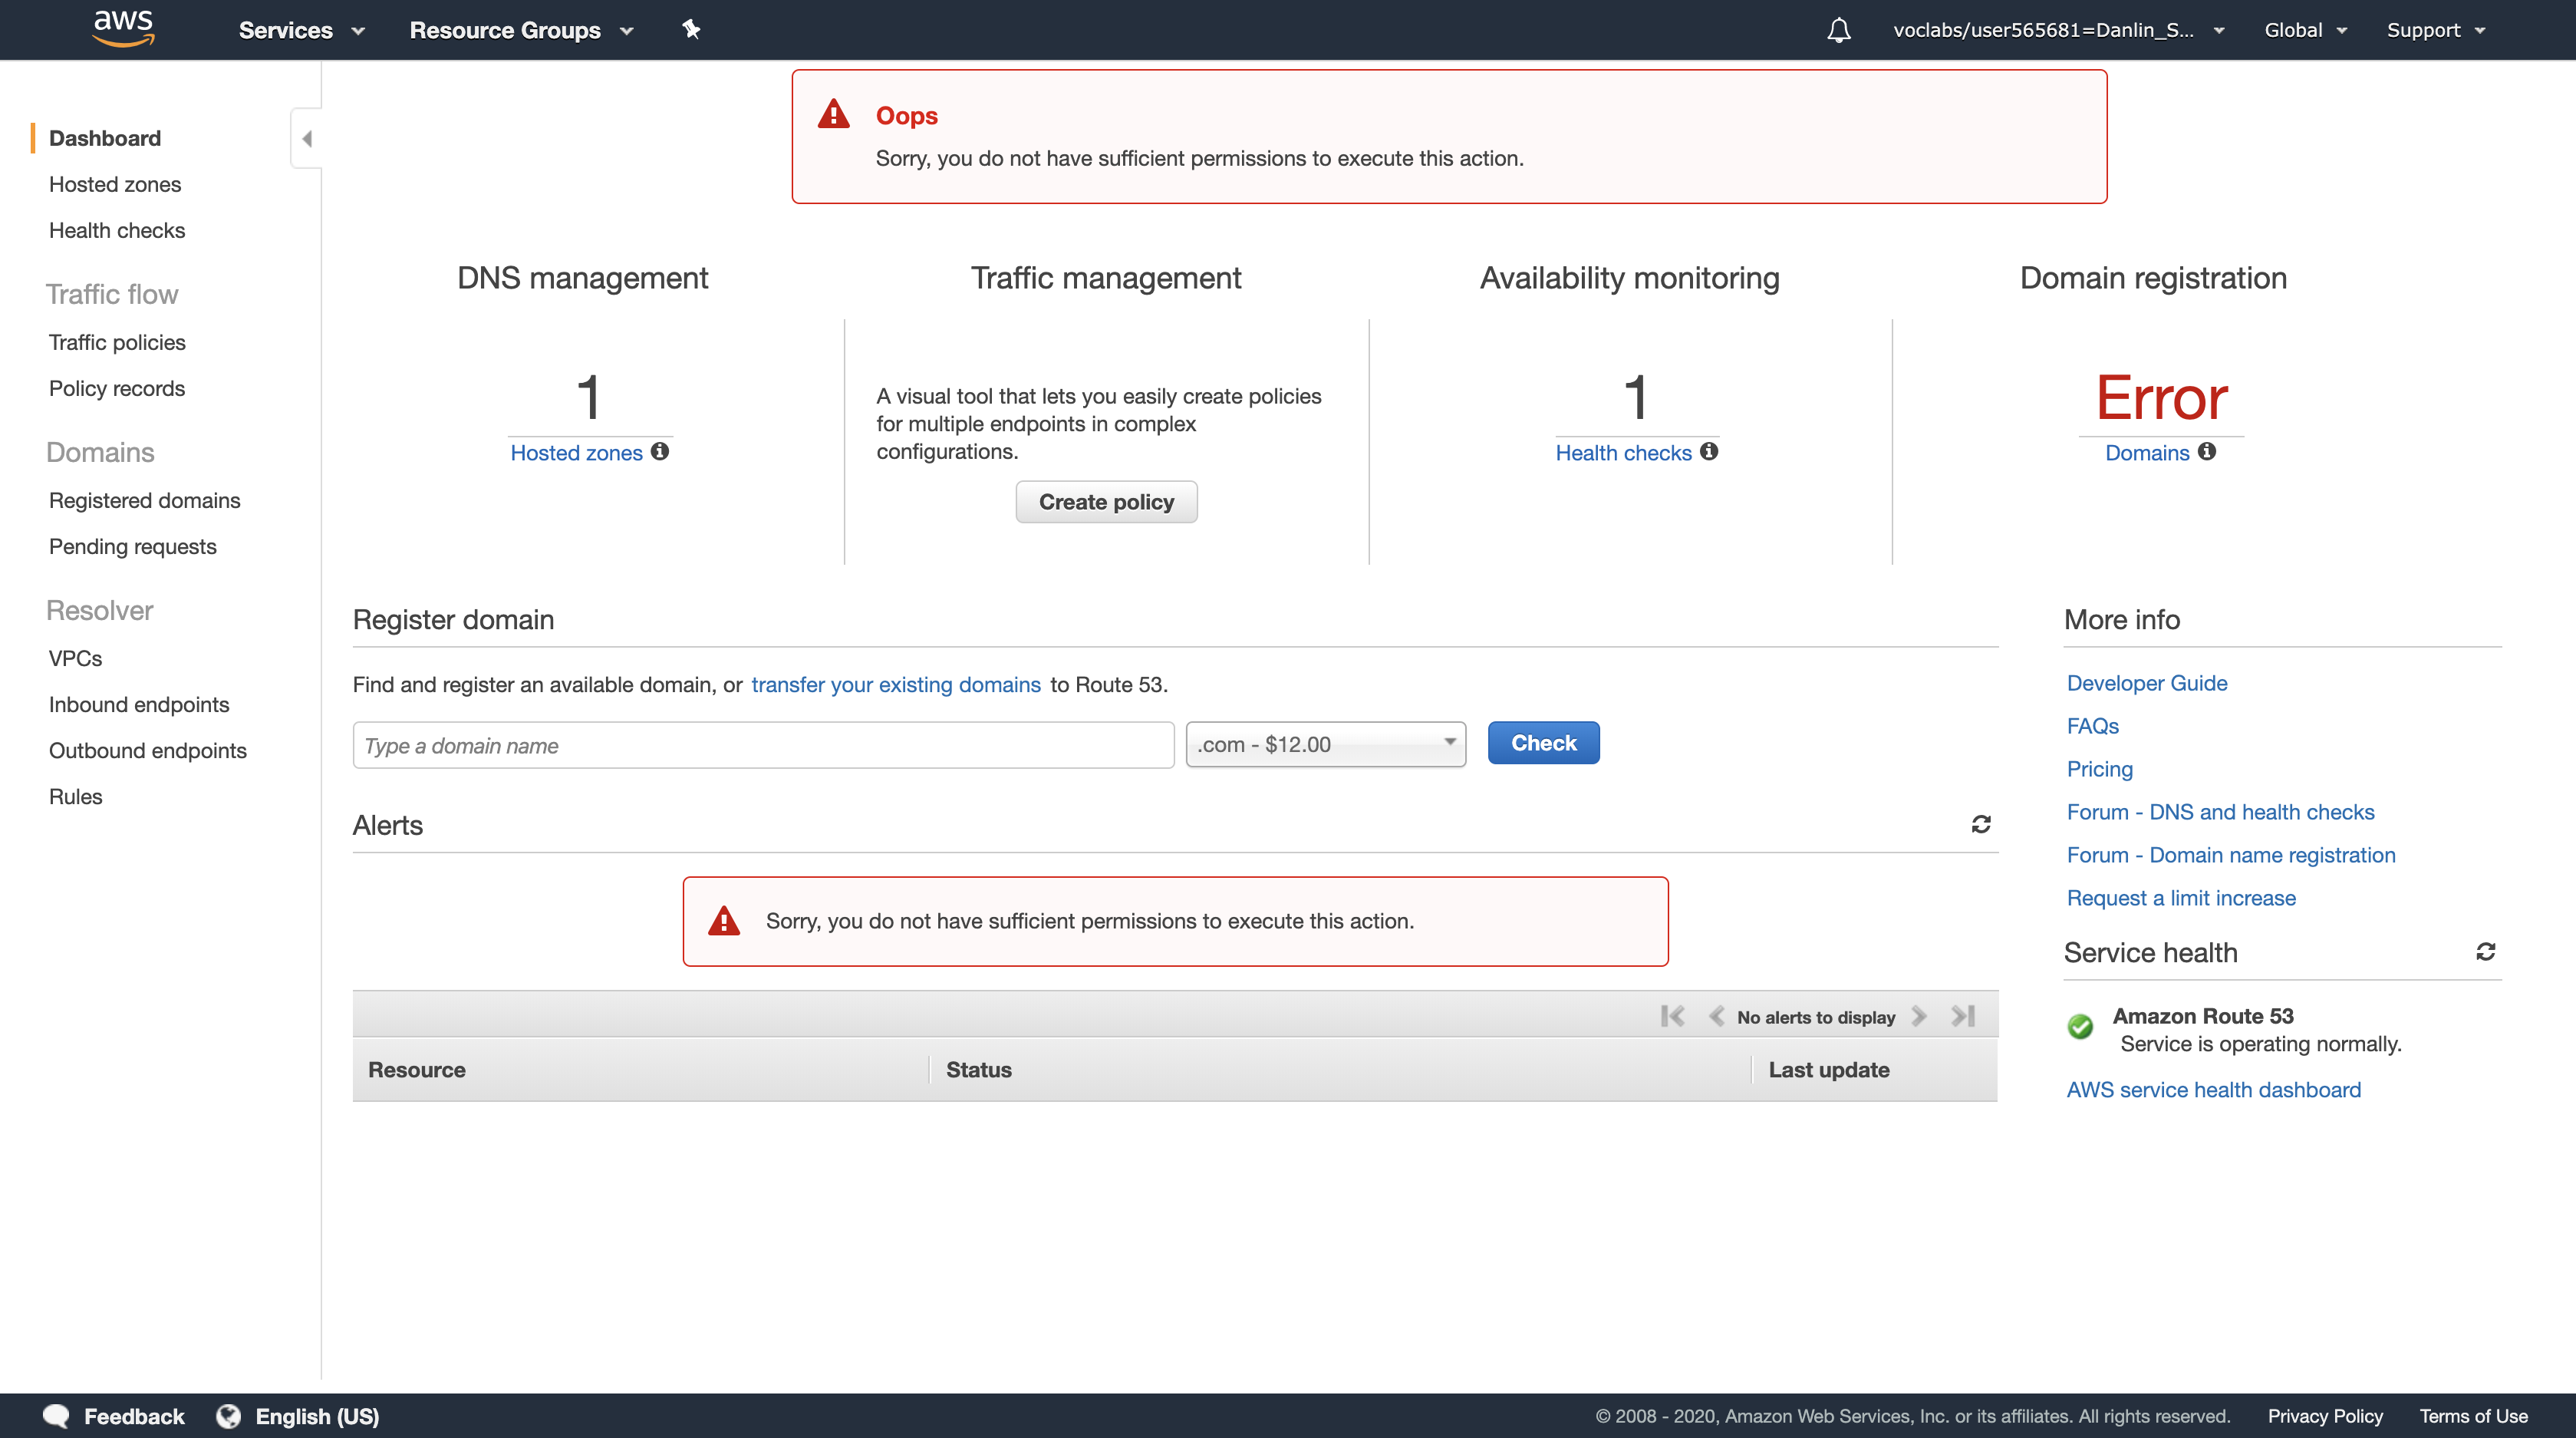
Task: Click info icon next to Hosted zones
Action: 660,451
